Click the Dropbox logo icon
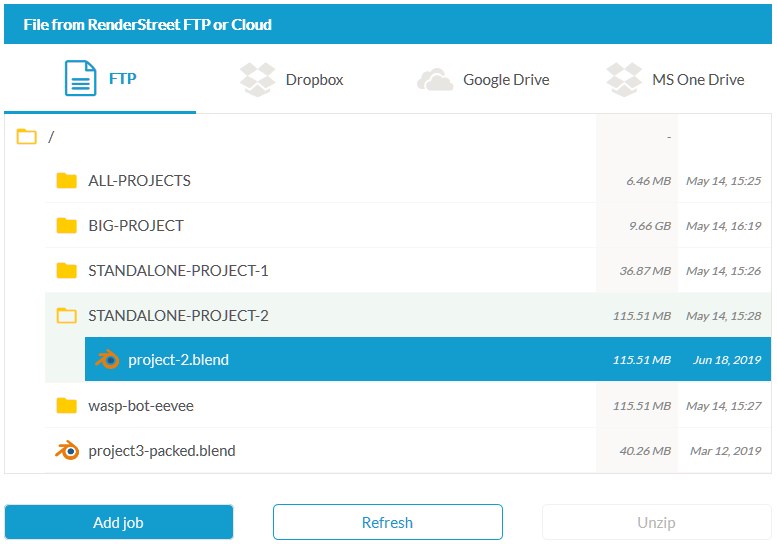Image resolution: width=777 pixels, height=544 pixels. (x=258, y=80)
